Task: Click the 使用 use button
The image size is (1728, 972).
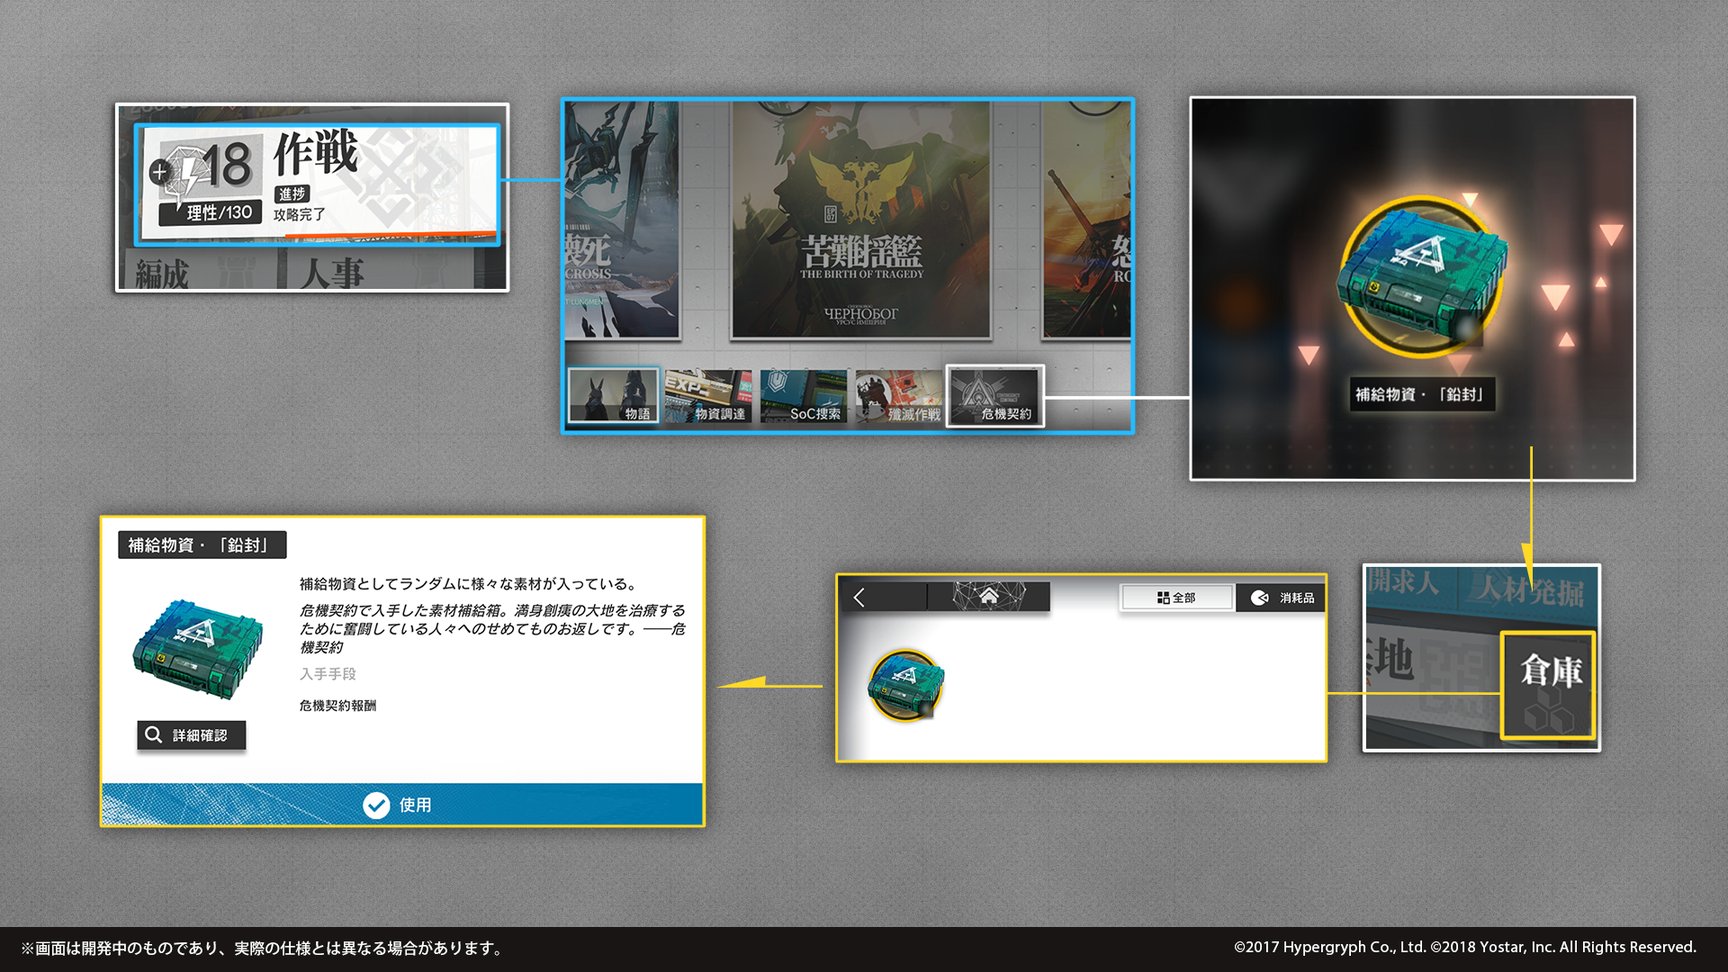Action: (x=402, y=805)
